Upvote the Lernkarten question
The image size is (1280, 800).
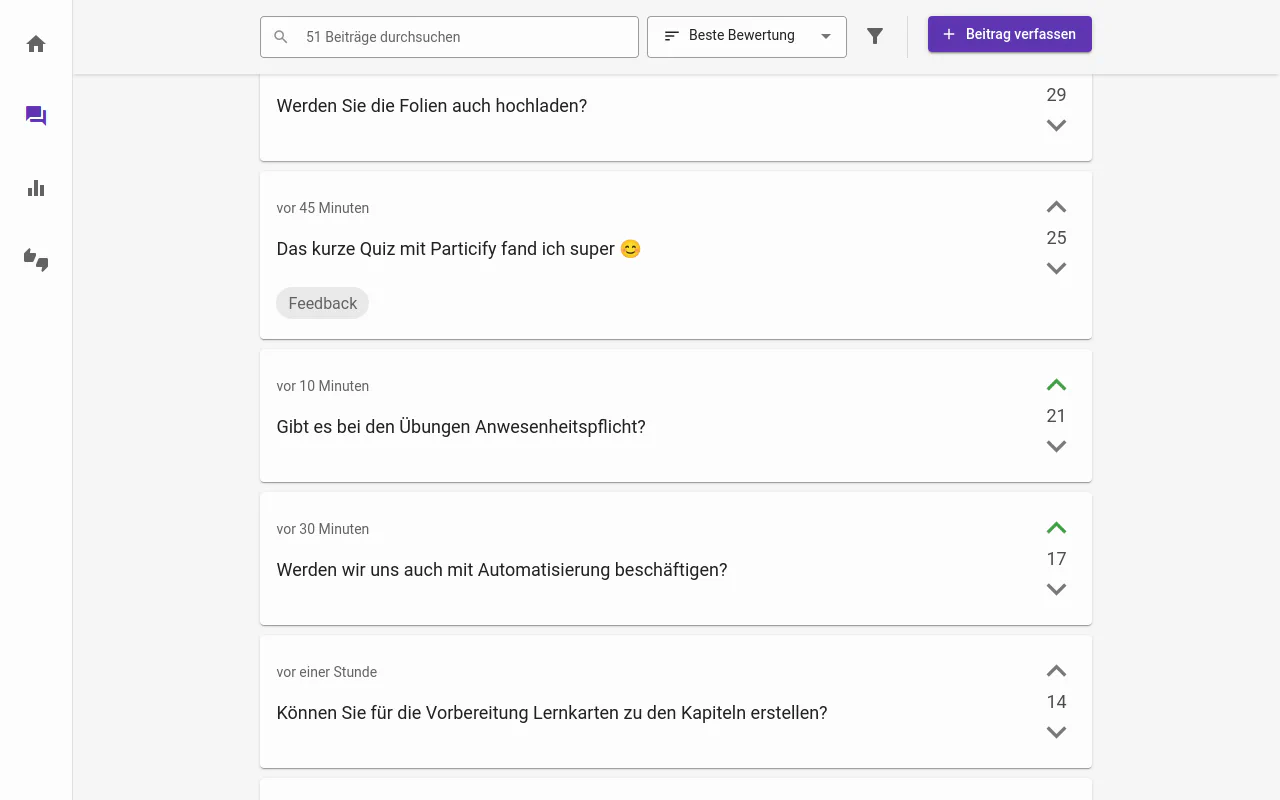(x=1056, y=671)
